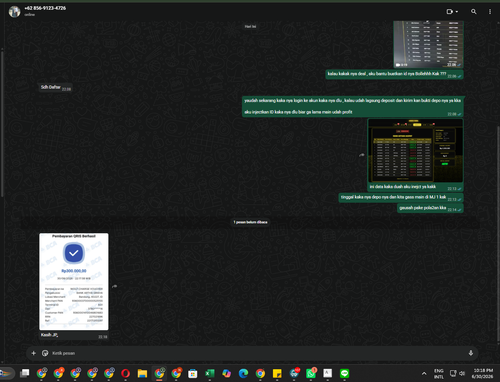This screenshot has width=500, height=382.
Task: Forward the QRIS payment receipt message
Action: [x=115, y=286]
